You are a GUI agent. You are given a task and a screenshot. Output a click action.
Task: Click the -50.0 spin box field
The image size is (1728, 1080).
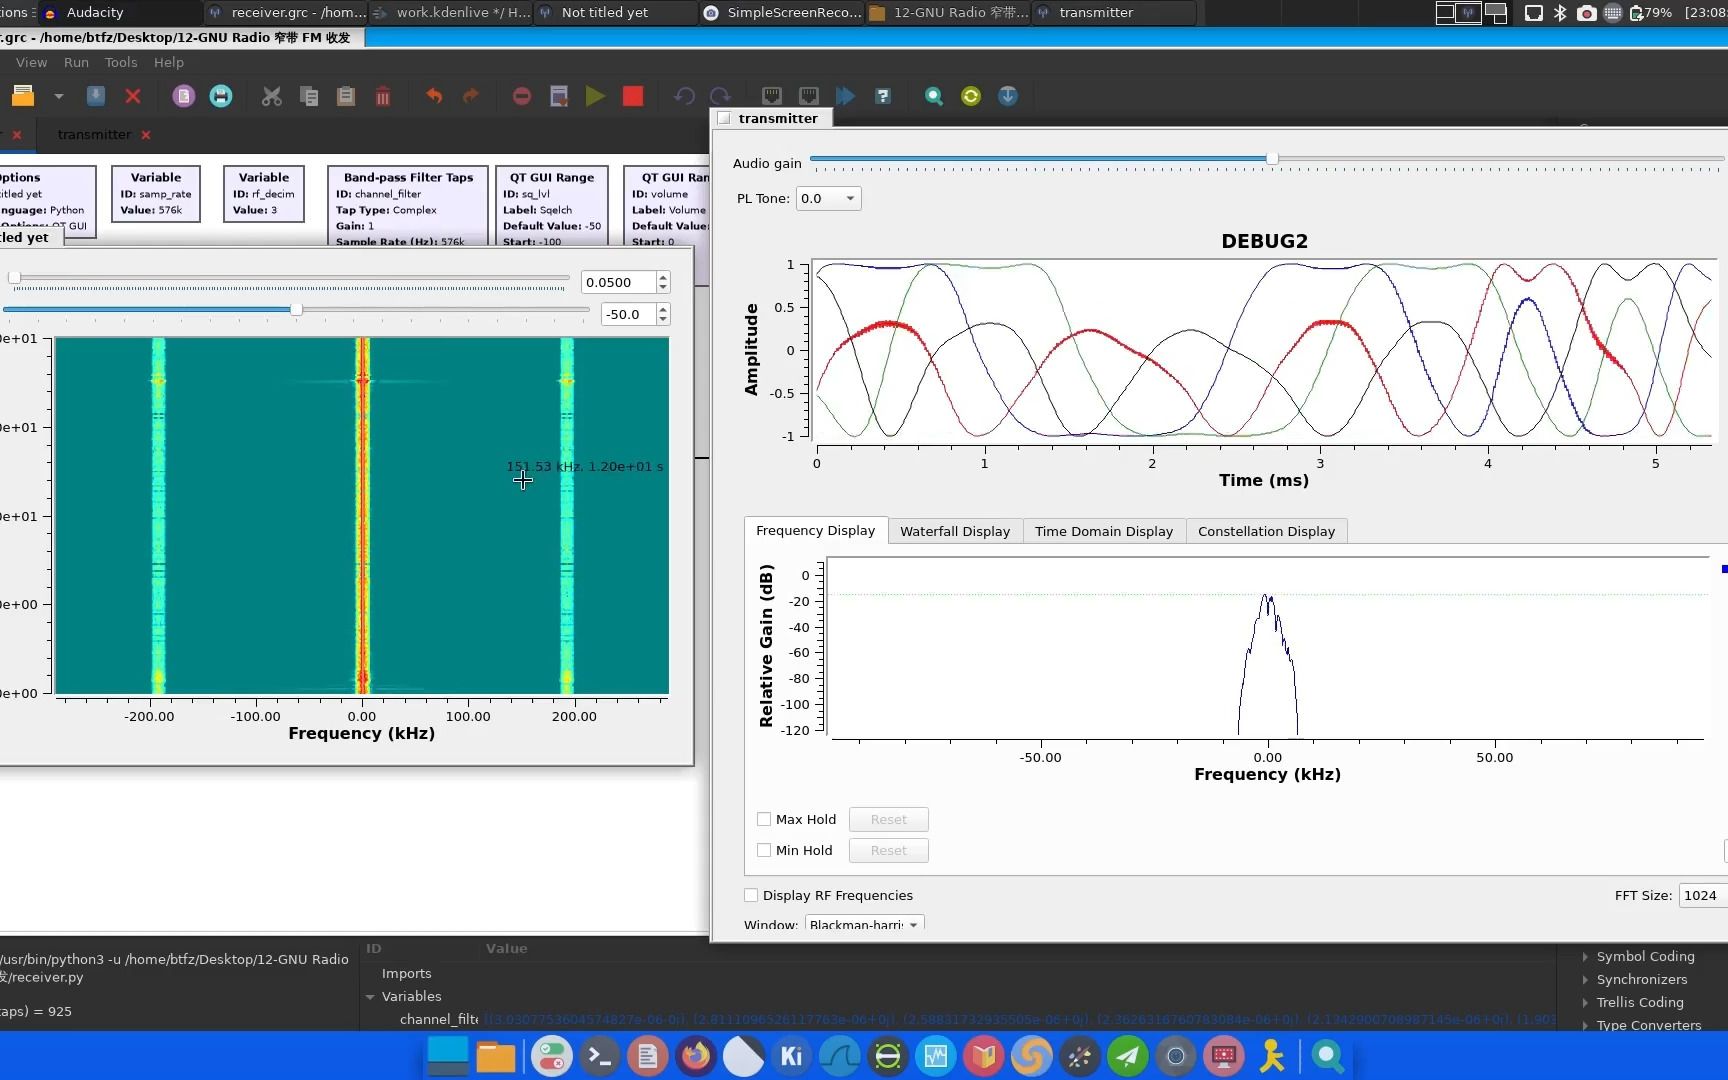628,314
